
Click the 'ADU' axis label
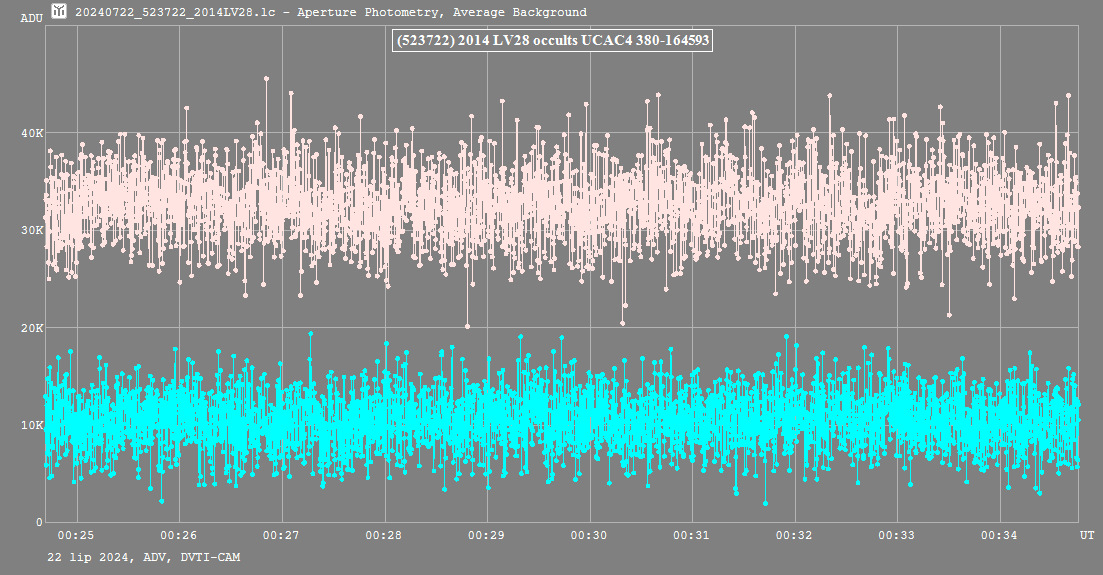pyautogui.click(x=32, y=18)
